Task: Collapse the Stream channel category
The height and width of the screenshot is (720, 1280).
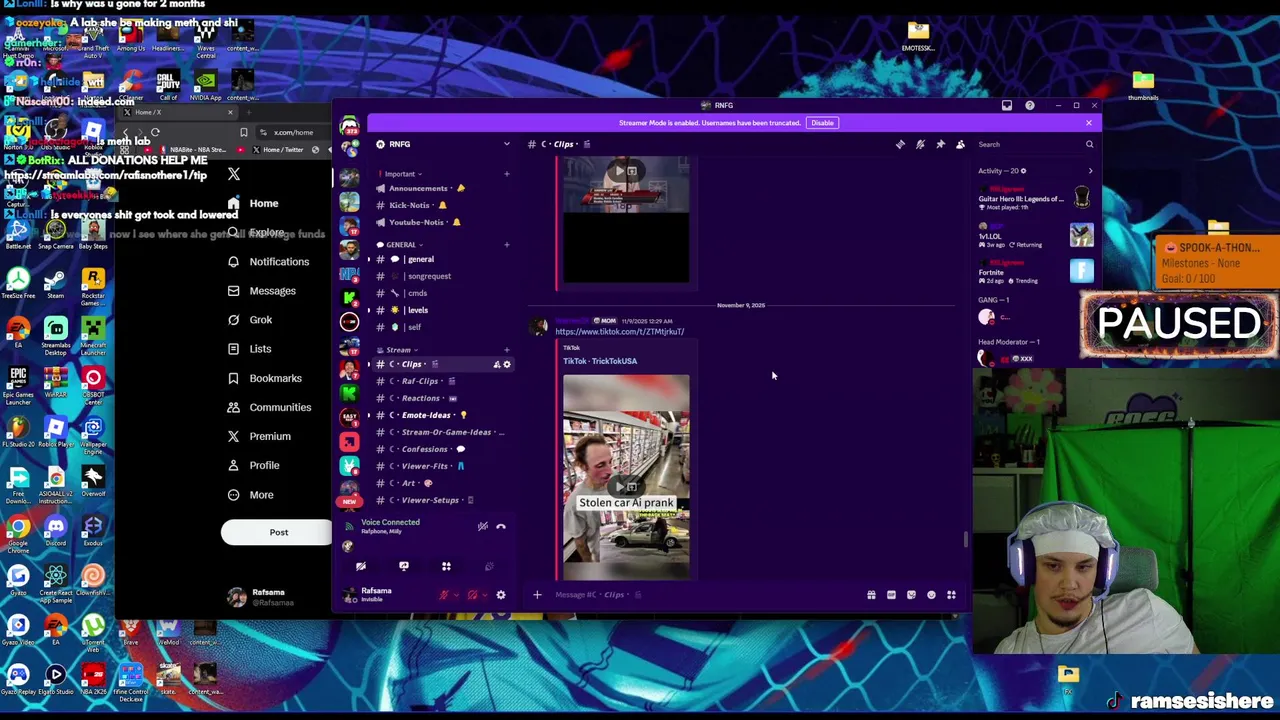Action: click(397, 350)
